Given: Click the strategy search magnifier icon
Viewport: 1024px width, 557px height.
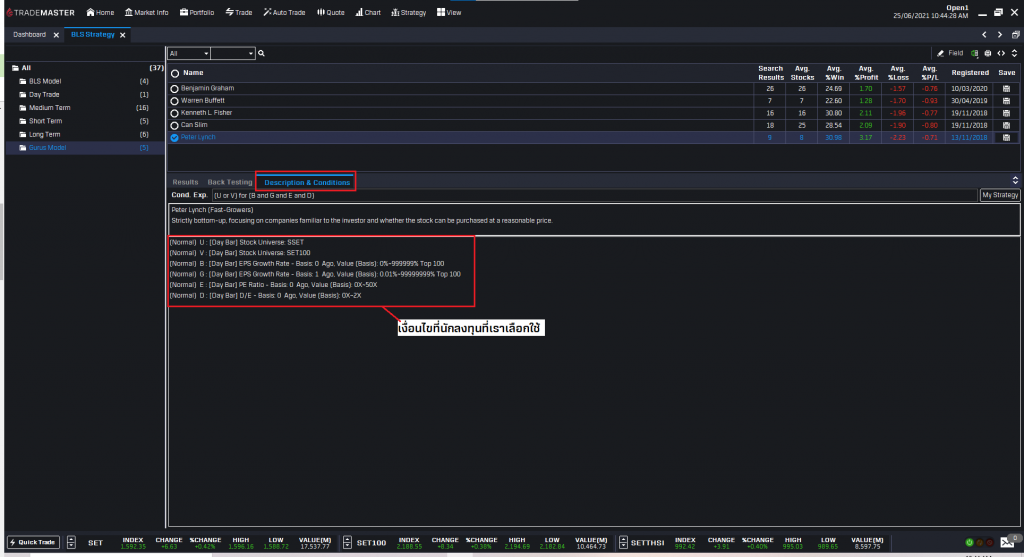Looking at the screenshot, I should [x=261, y=54].
